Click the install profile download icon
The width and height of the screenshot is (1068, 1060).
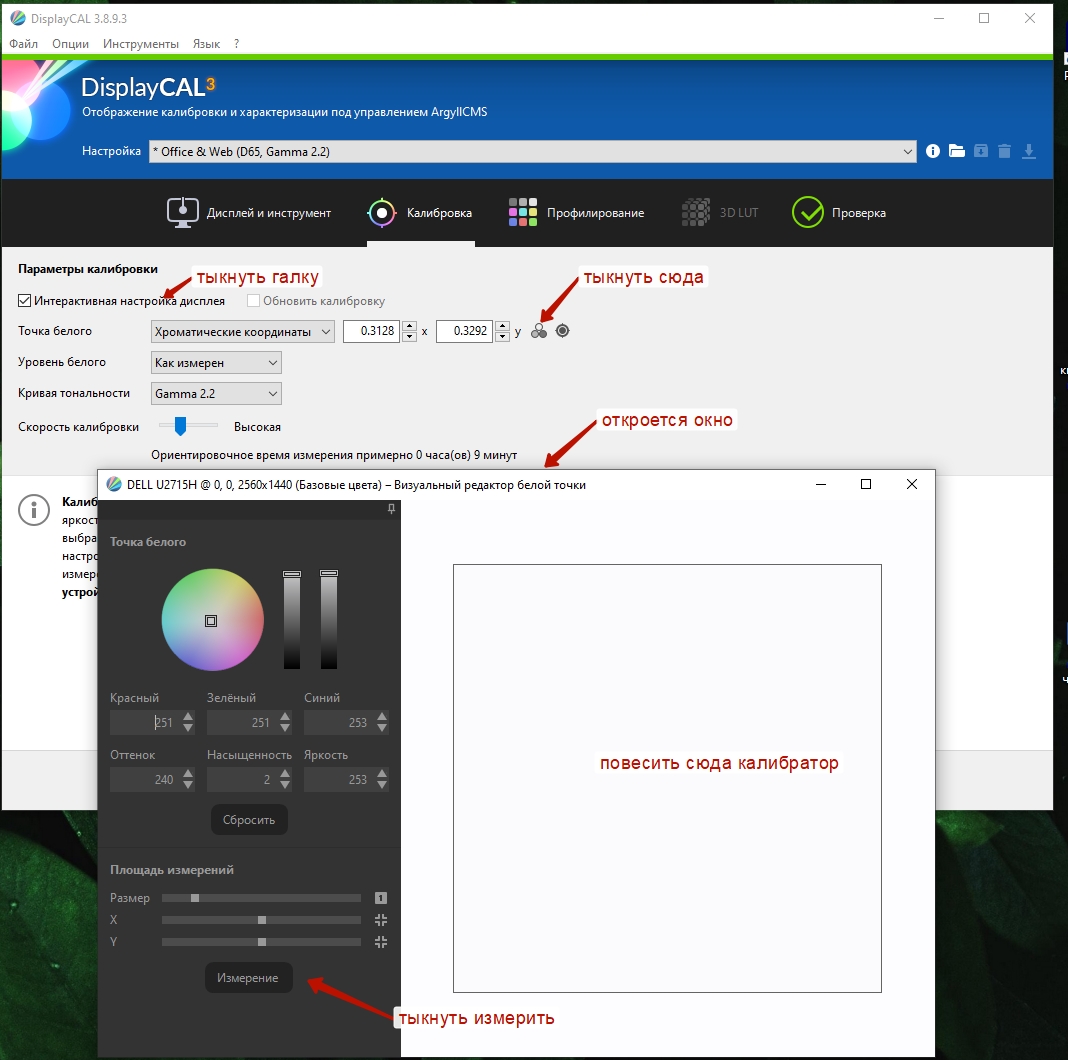[x=1029, y=151]
